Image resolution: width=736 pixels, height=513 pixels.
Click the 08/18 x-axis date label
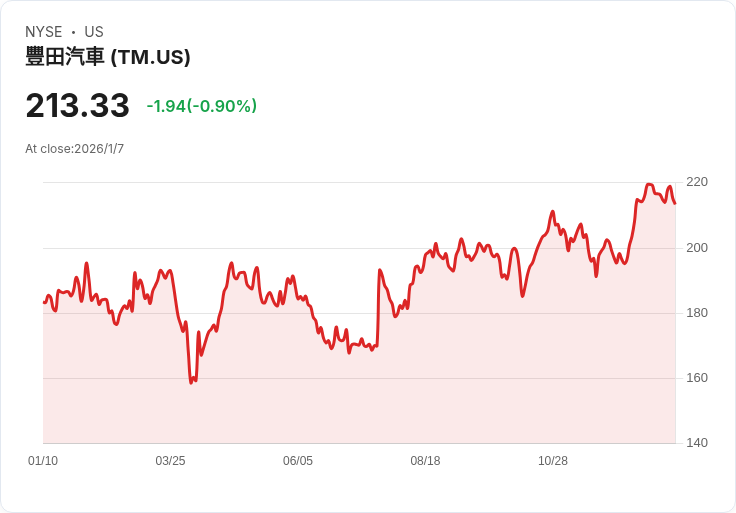tap(425, 461)
